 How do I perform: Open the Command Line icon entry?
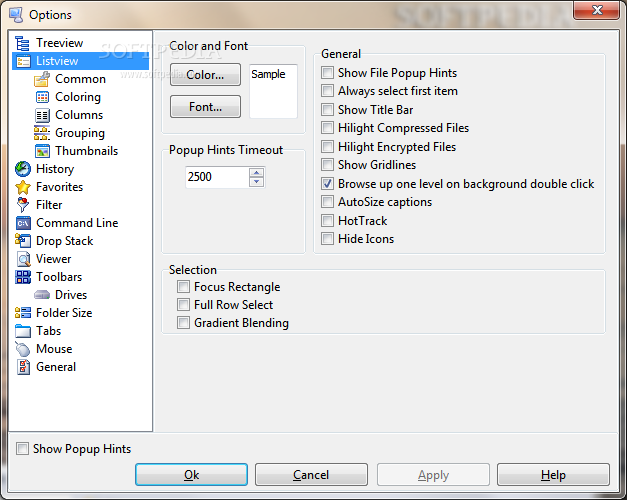point(22,223)
